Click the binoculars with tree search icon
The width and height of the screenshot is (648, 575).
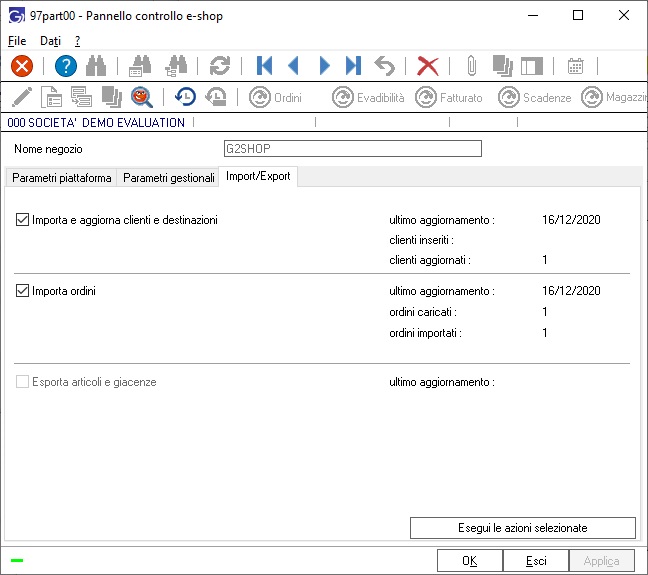pos(176,66)
